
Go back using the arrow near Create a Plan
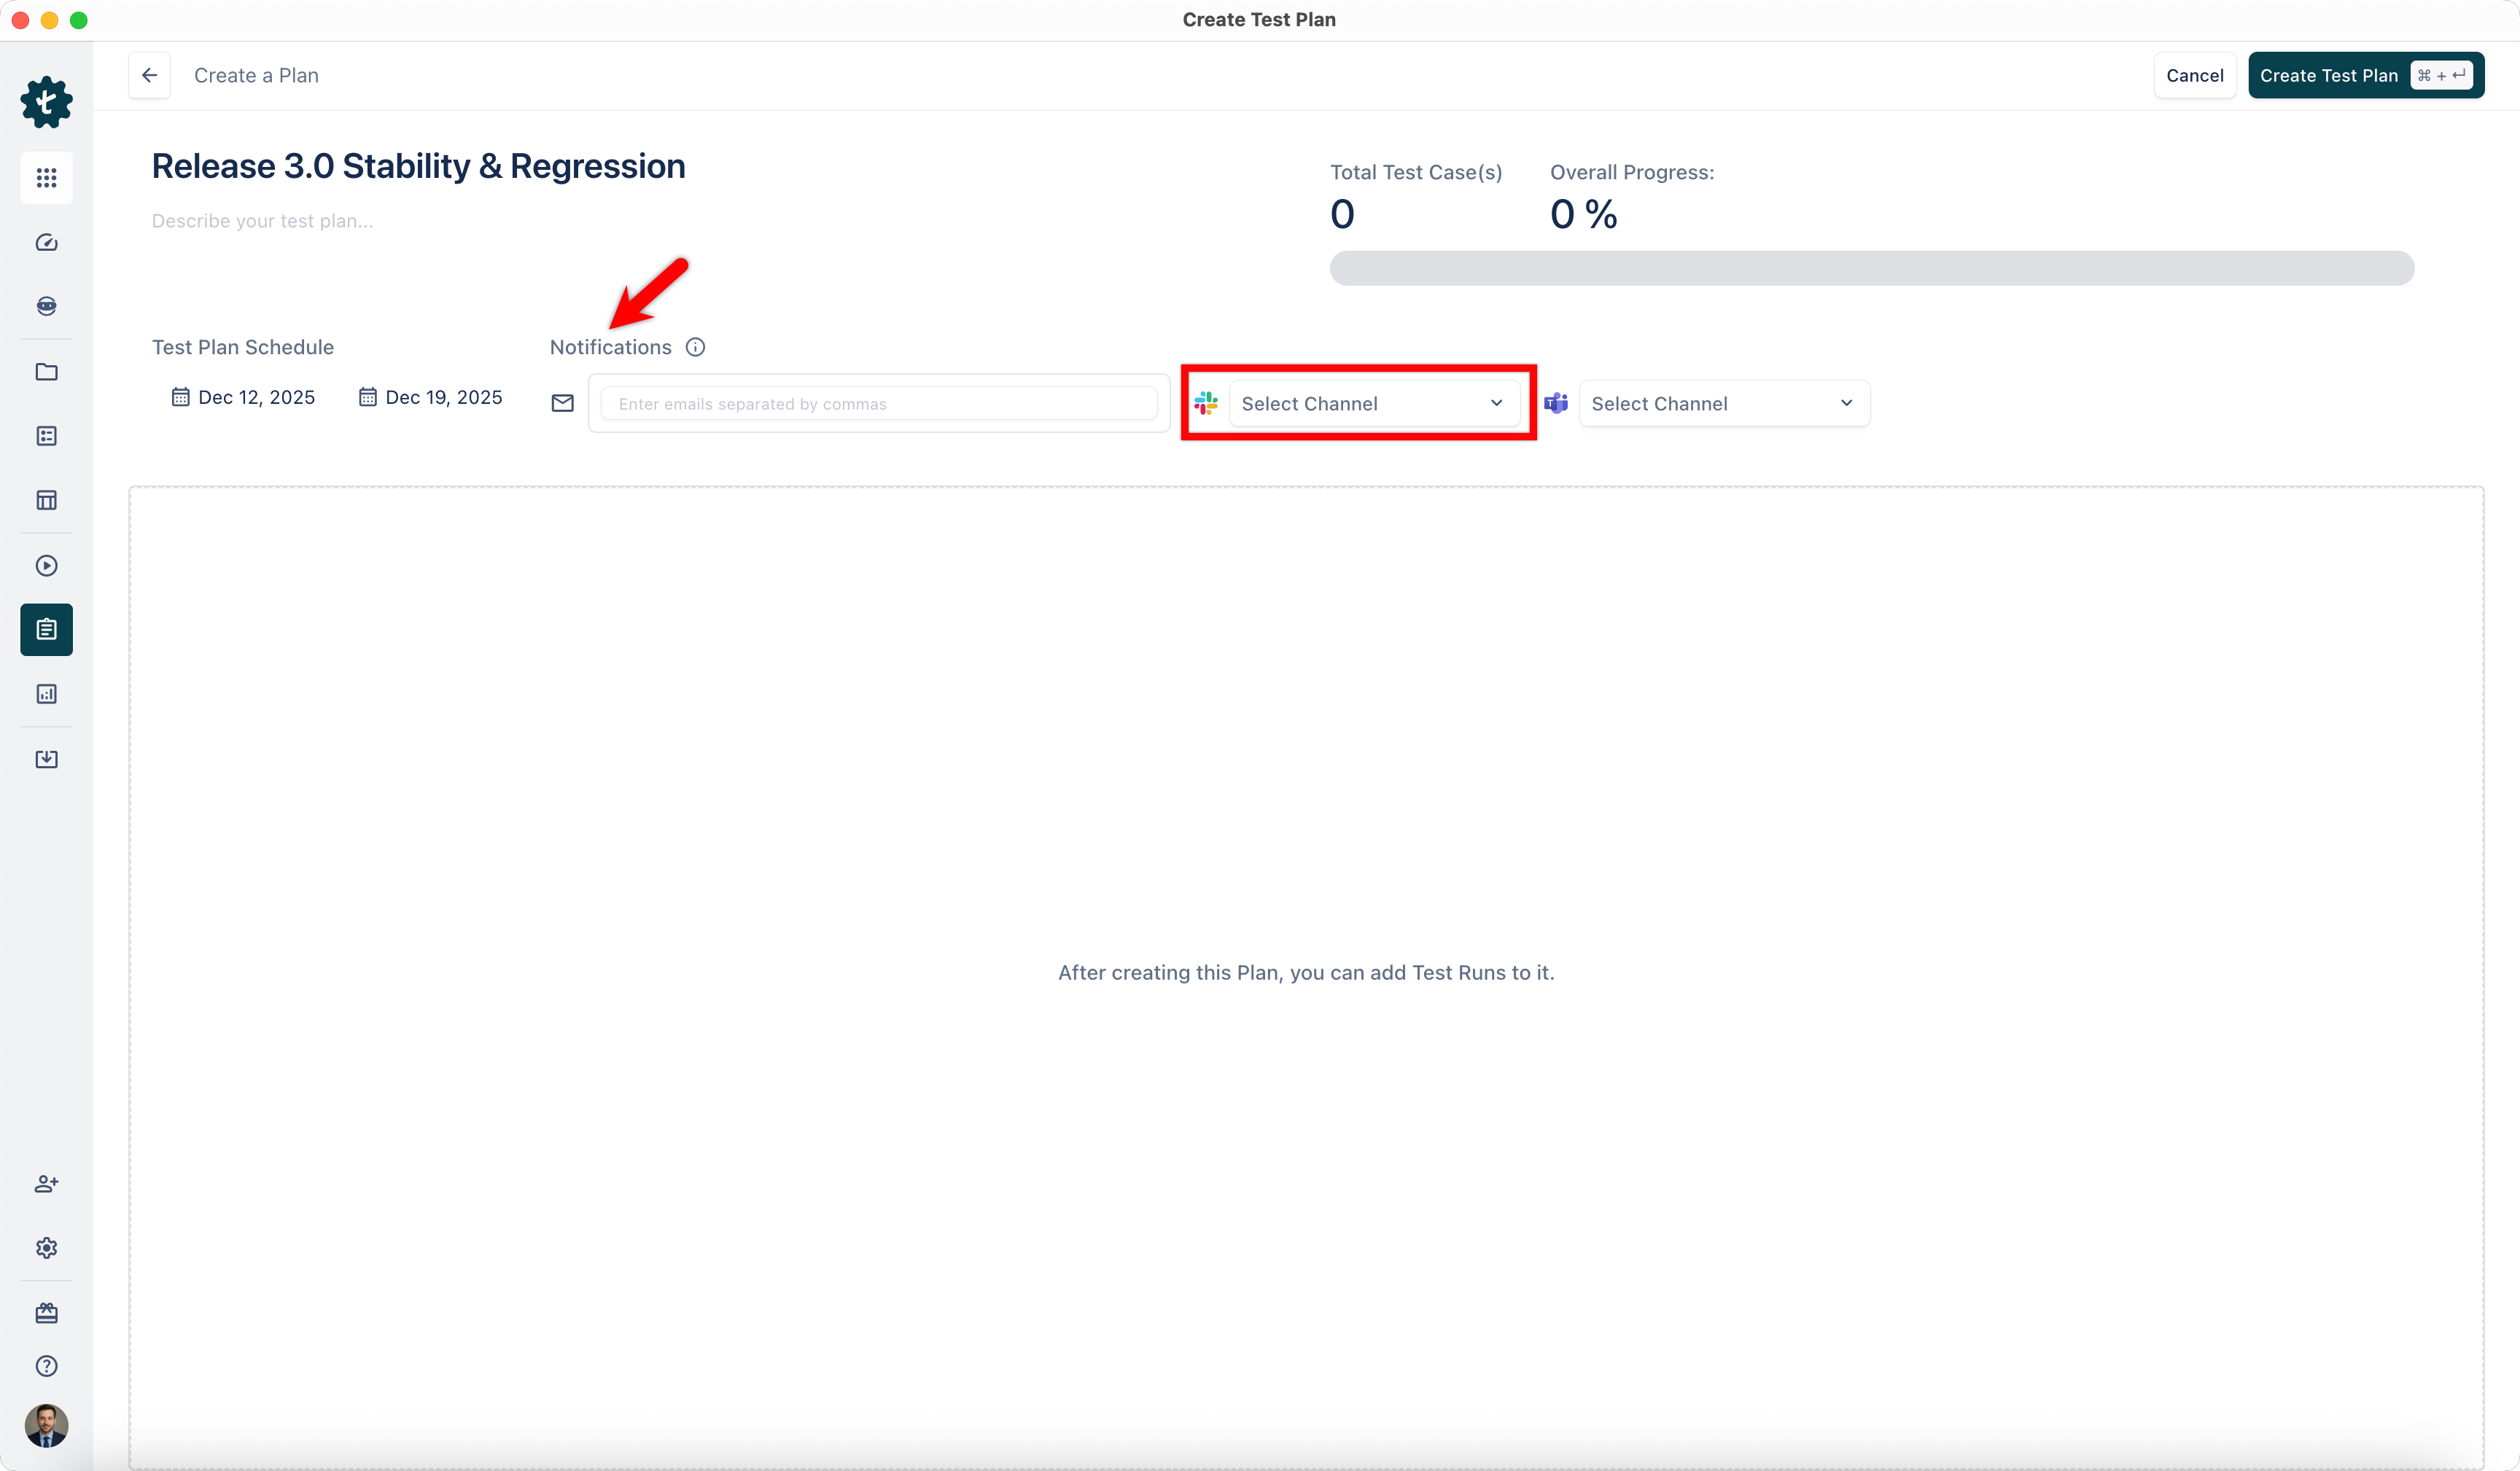[149, 75]
